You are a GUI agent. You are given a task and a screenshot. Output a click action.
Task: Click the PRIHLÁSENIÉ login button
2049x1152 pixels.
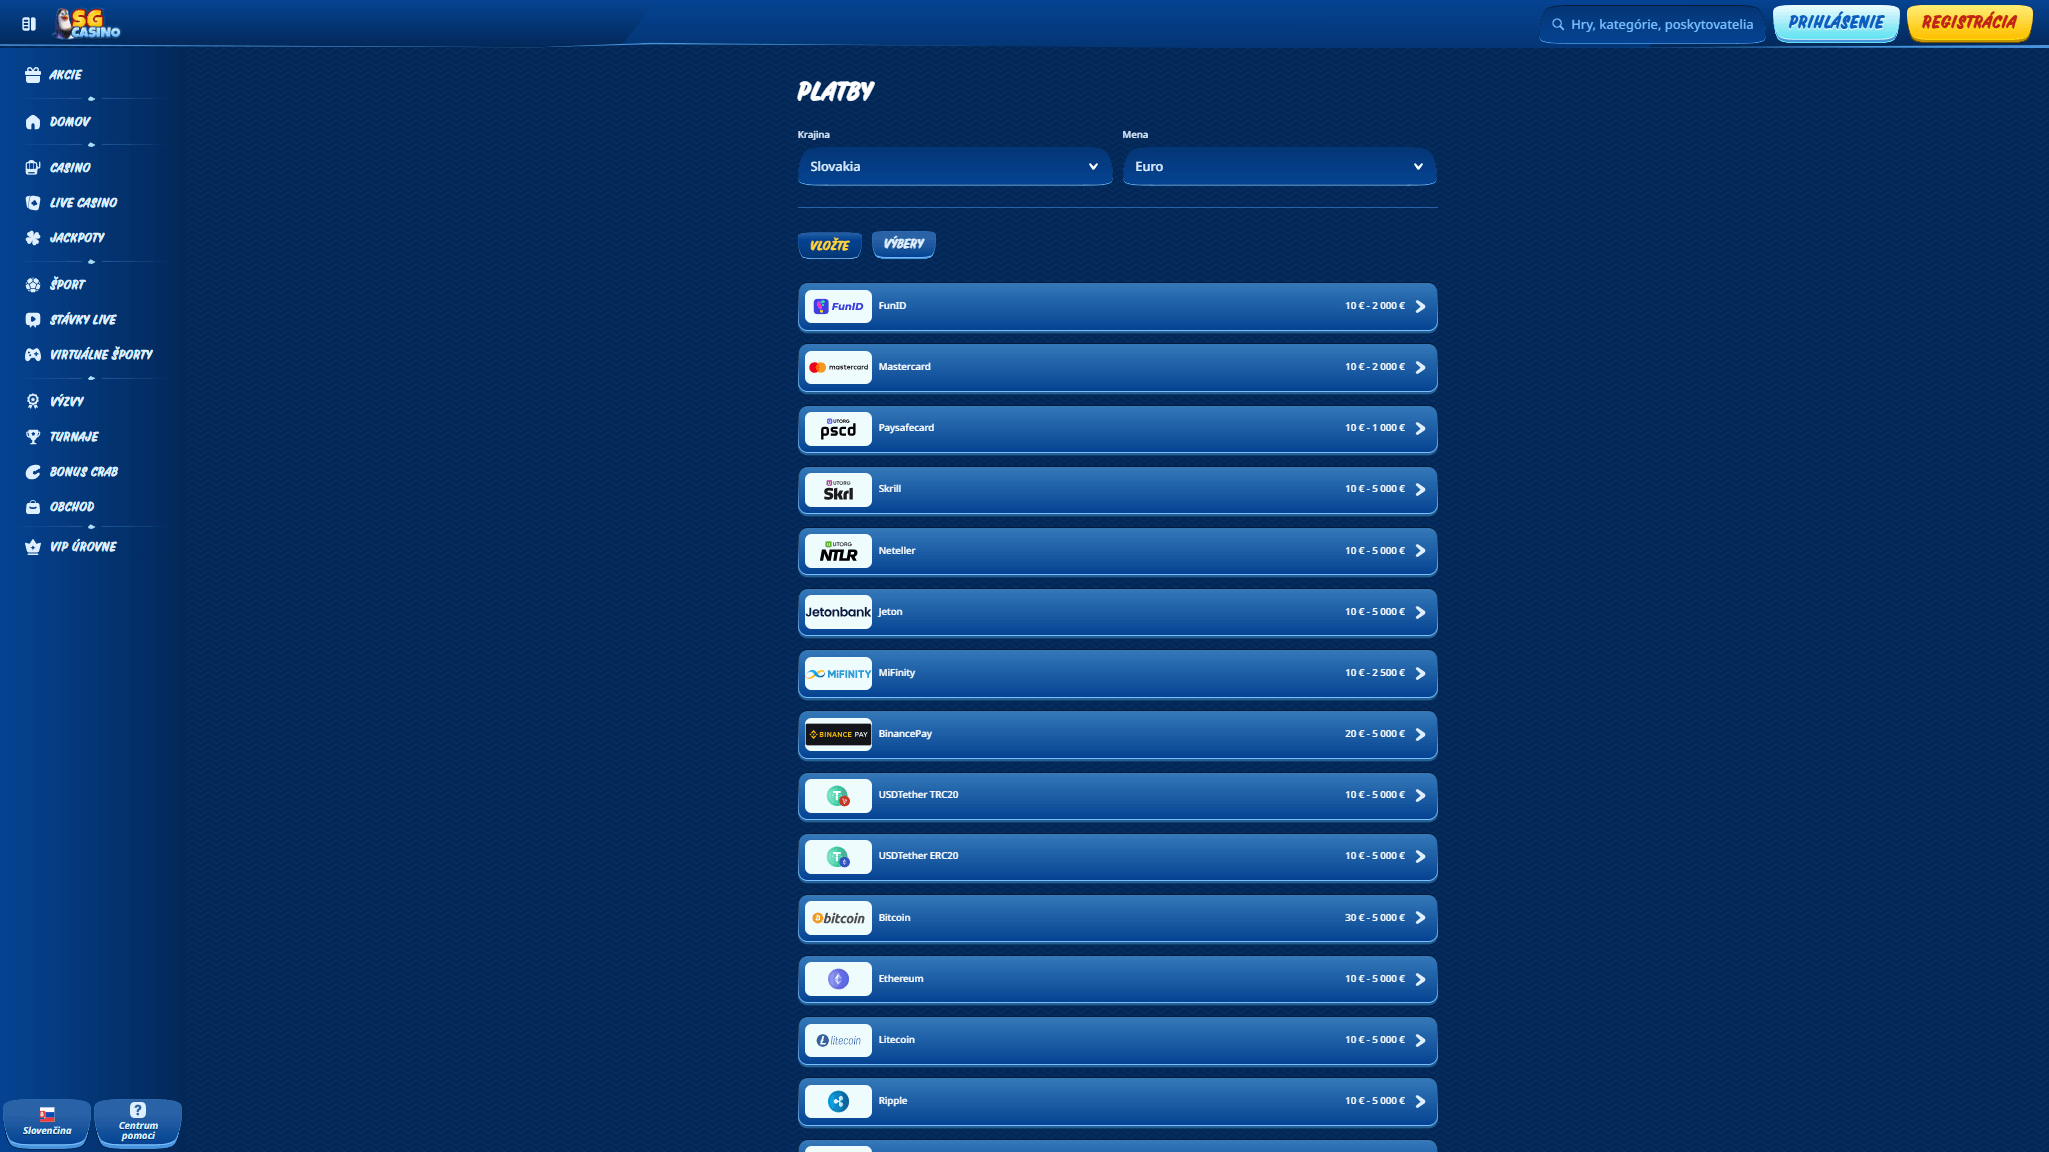click(x=1834, y=21)
